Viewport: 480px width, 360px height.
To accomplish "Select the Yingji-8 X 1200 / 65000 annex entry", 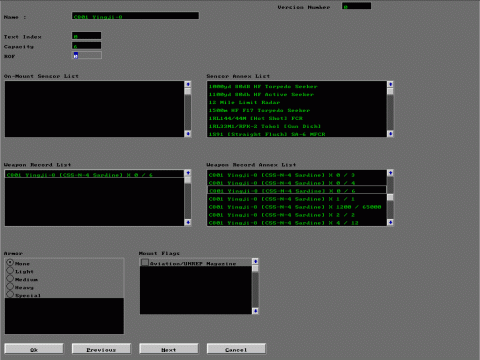I will (296, 207).
